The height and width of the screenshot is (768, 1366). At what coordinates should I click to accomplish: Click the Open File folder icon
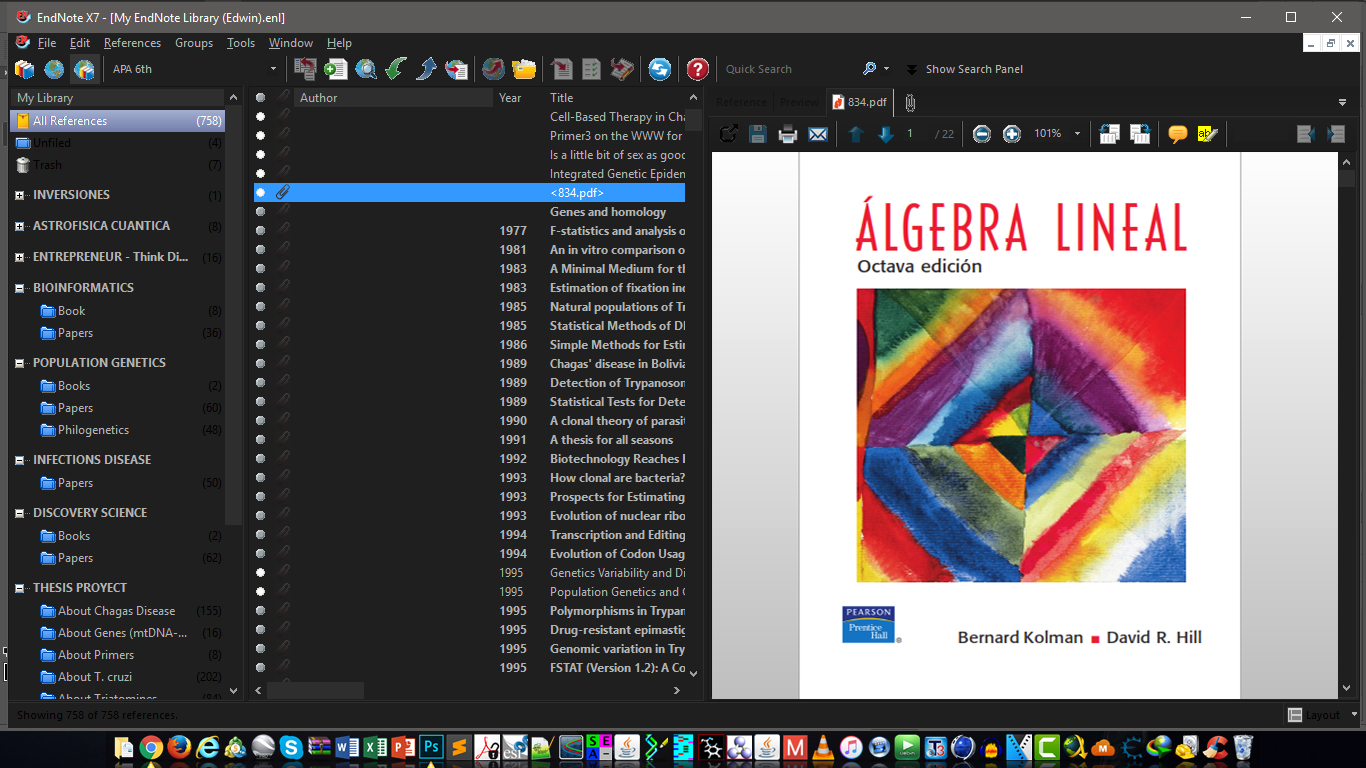point(524,69)
